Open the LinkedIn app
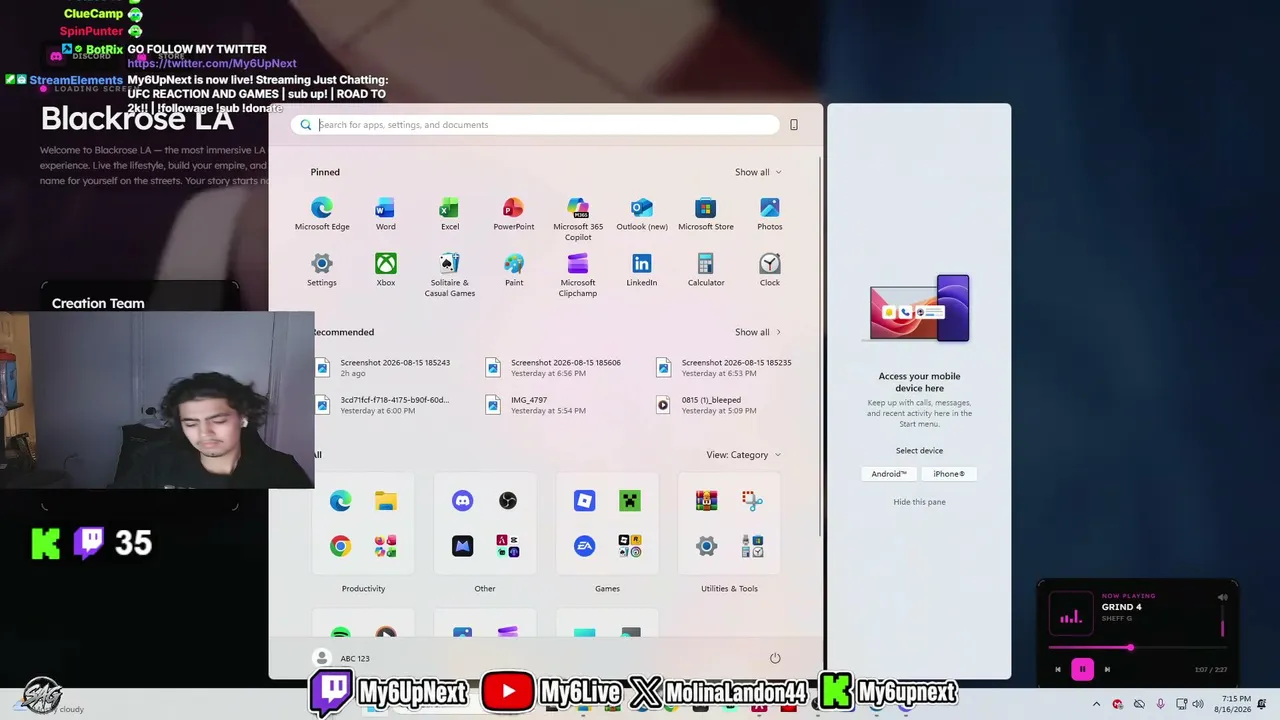 [x=642, y=269]
